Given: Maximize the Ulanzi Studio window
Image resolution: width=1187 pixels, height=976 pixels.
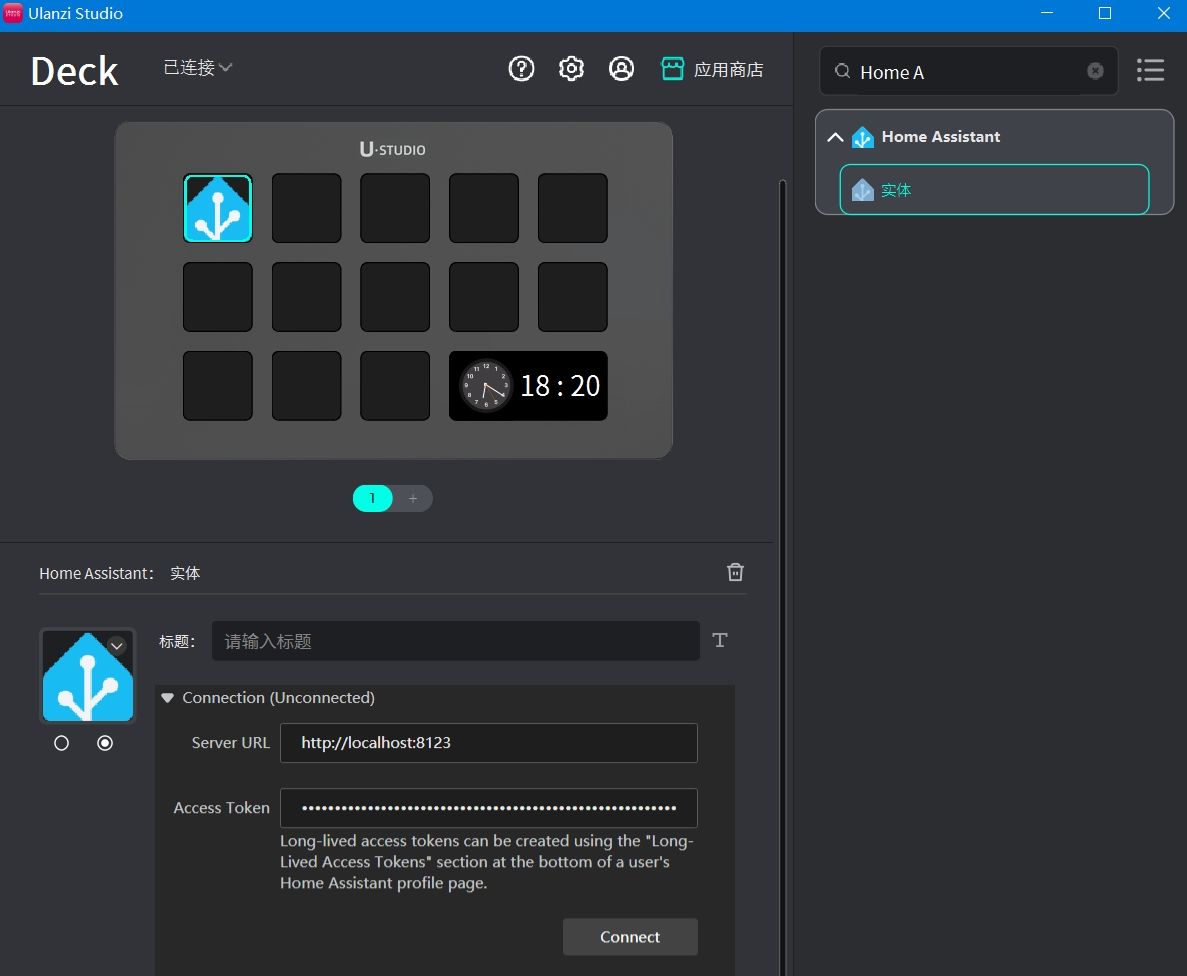Looking at the screenshot, I should coord(1104,13).
